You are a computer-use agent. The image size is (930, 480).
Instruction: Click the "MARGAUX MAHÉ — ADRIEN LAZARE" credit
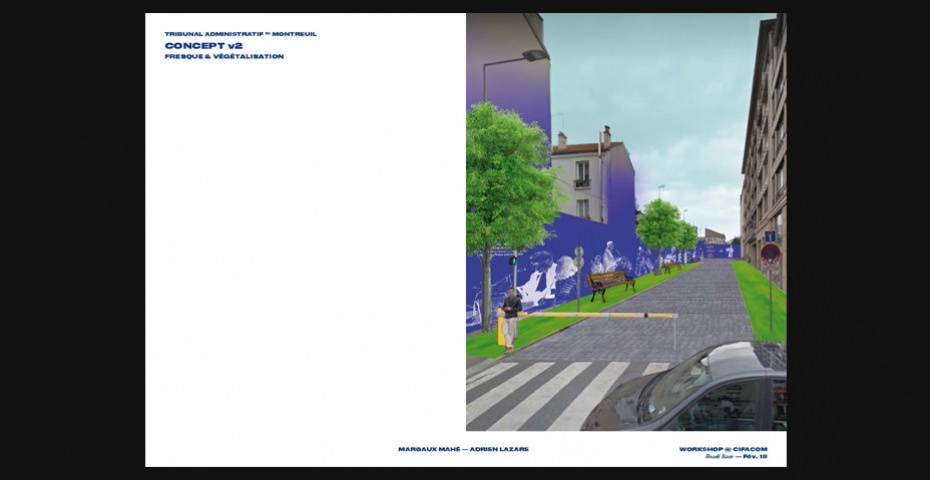coord(463,449)
